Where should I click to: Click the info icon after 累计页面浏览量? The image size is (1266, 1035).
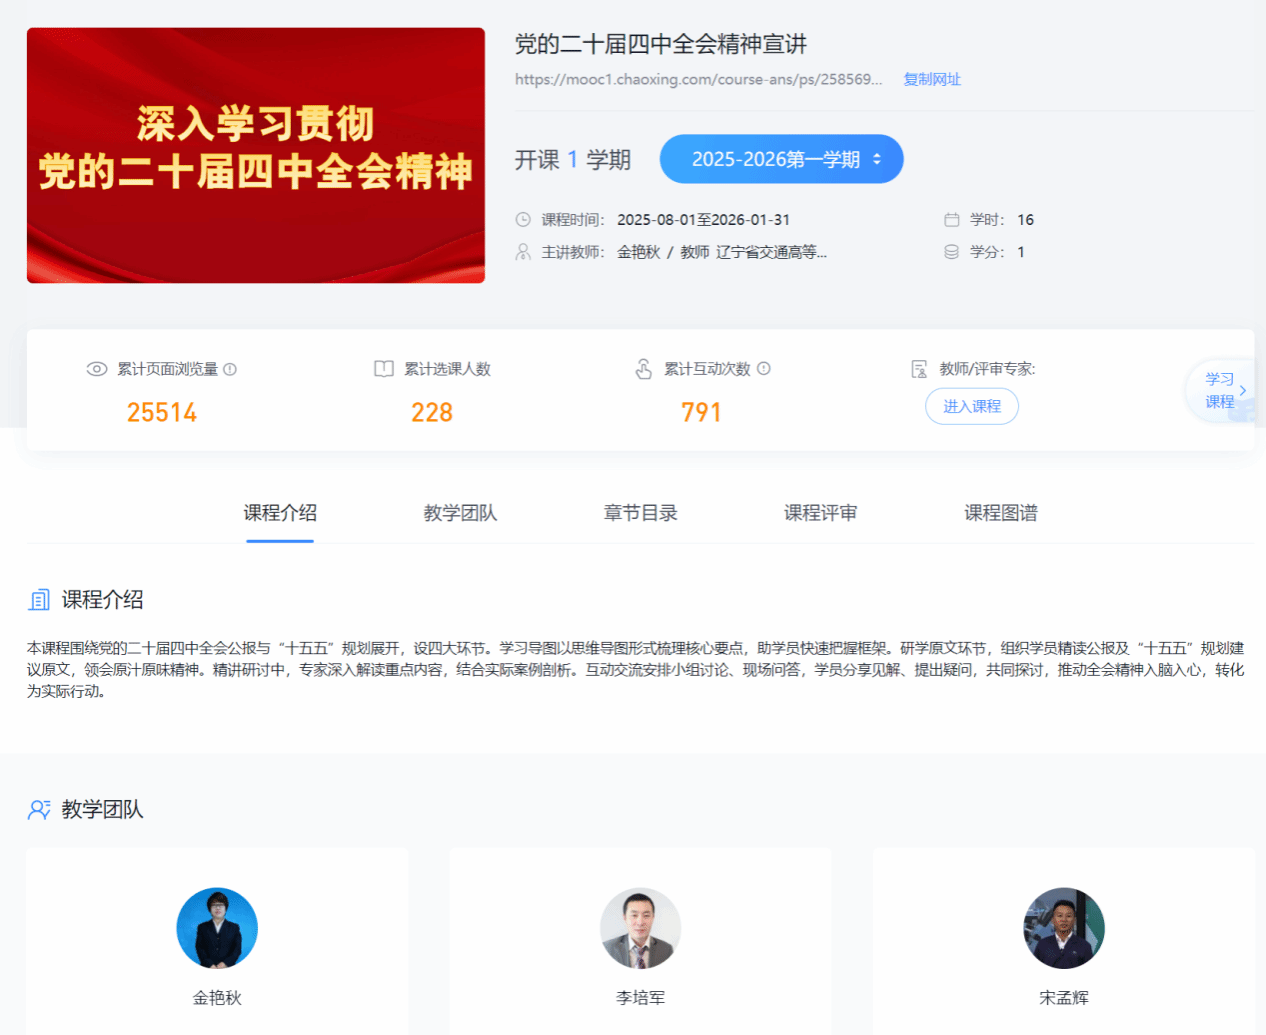(x=230, y=369)
